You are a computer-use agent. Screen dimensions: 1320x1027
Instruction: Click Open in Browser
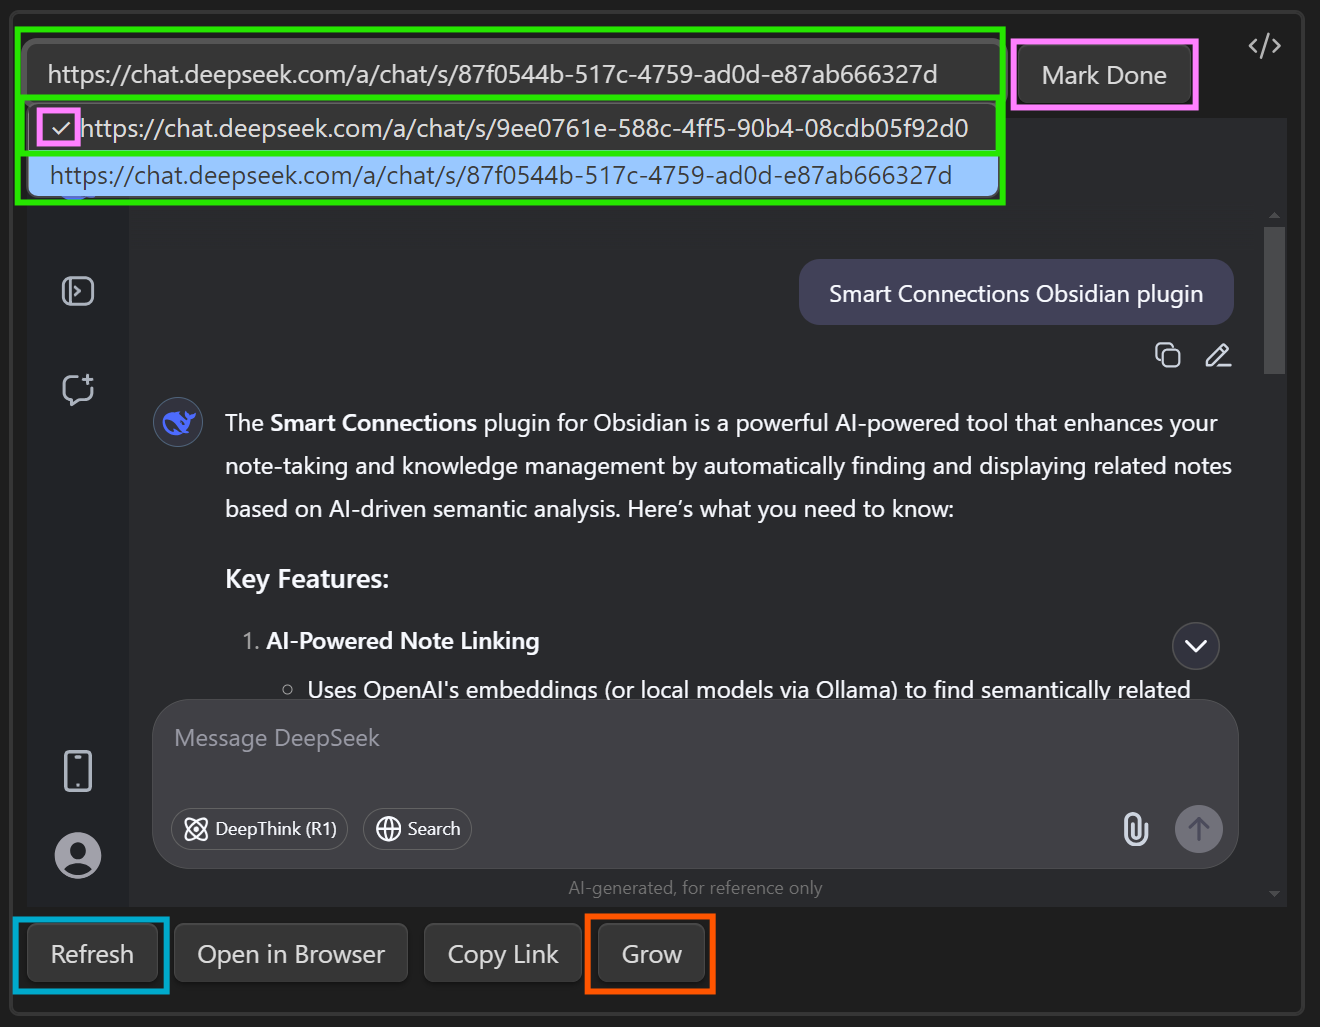[291, 954]
